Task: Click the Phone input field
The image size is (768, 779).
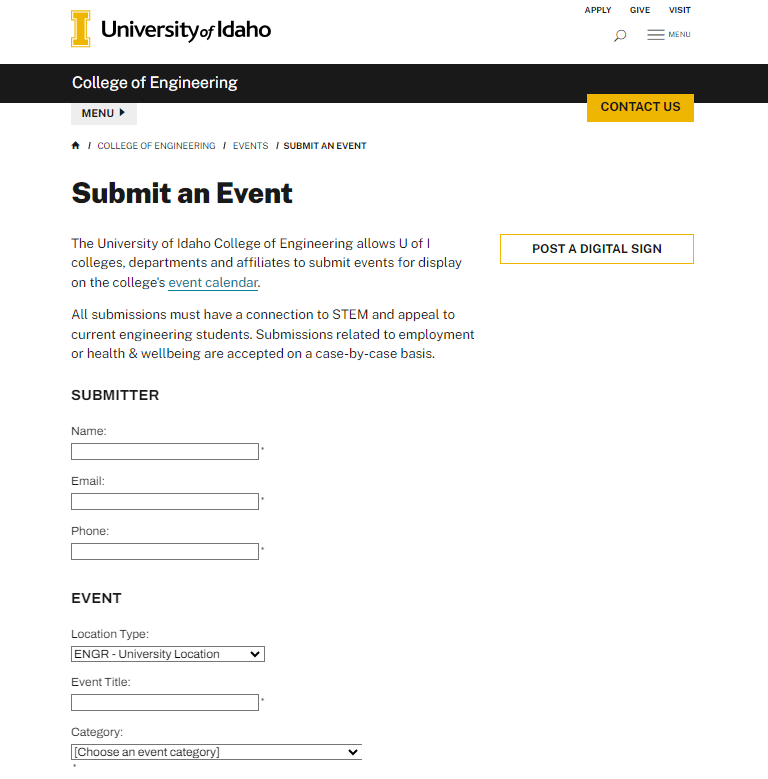Action: [x=165, y=552]
